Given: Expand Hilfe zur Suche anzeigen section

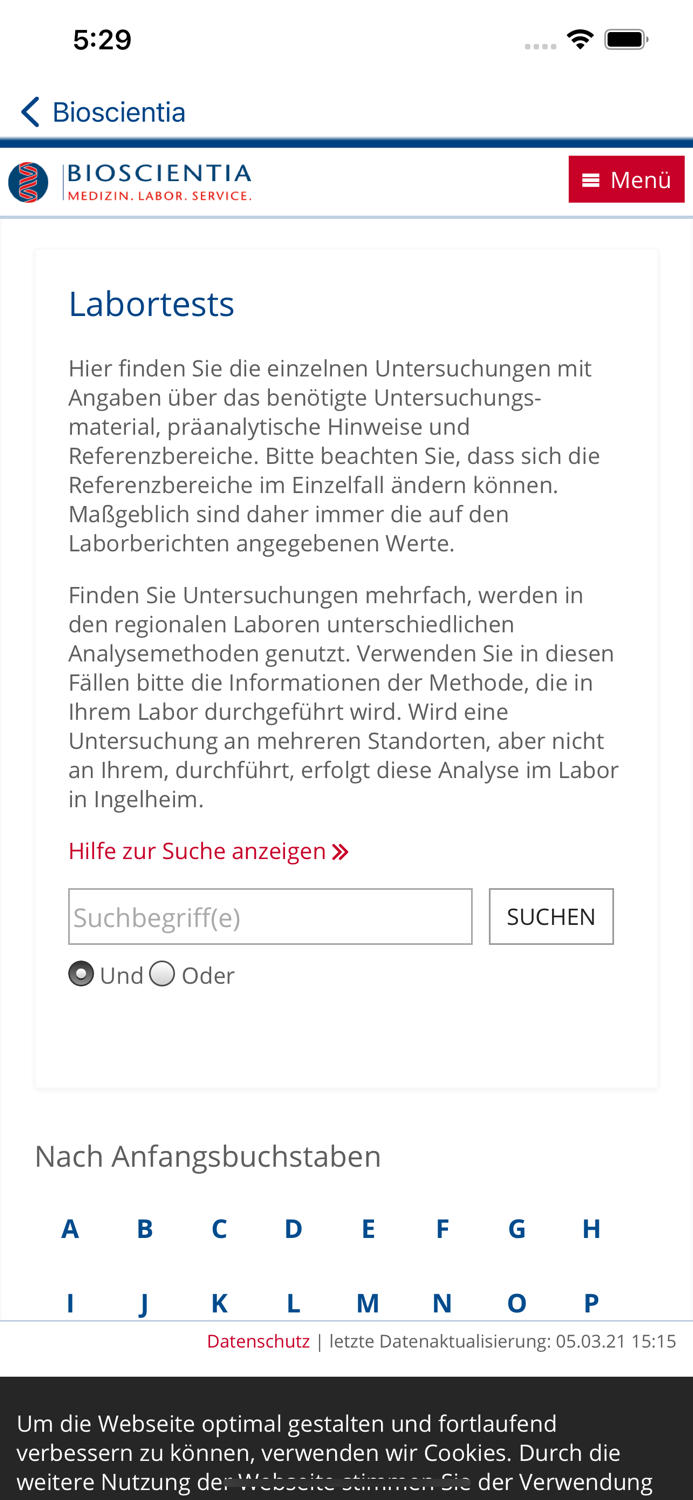Looking at the screenshot, I should point(198,851).
